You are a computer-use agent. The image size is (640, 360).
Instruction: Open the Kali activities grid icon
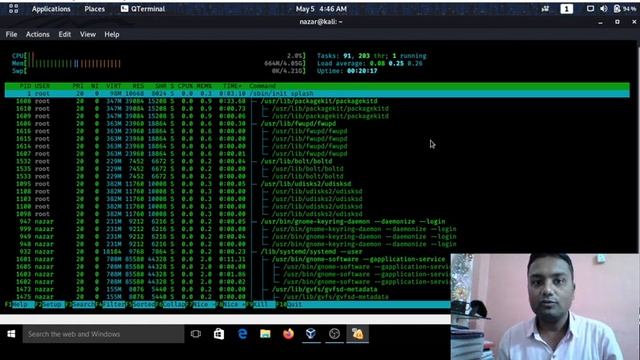(x=13, y=9)
